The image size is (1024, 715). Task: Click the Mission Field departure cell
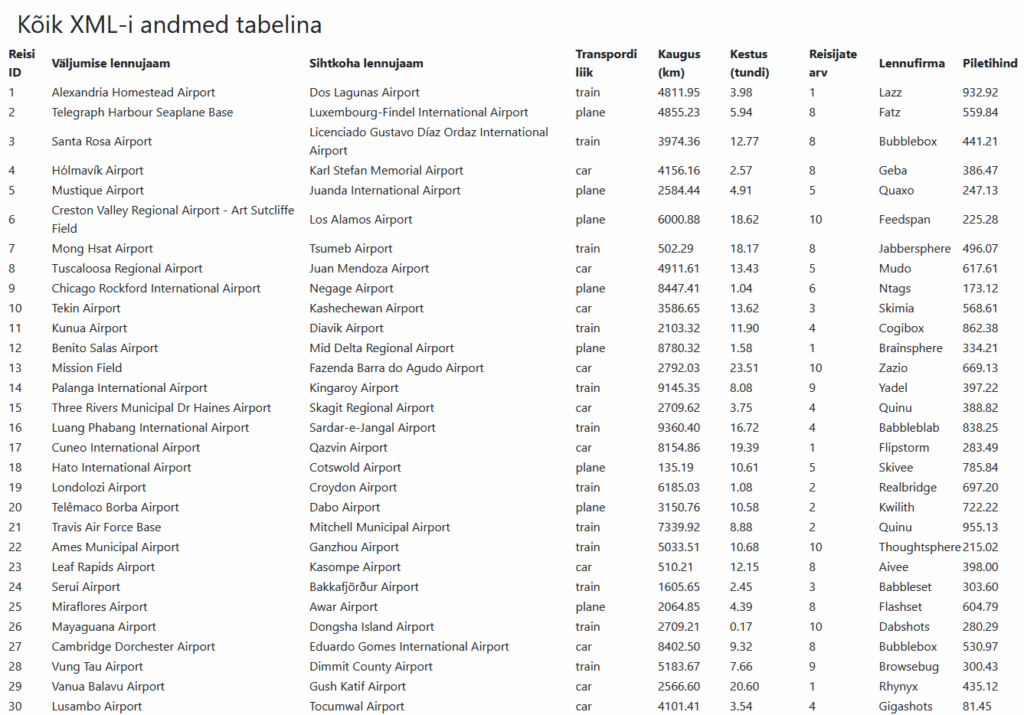pyautogui.click(x=87, y=368)
